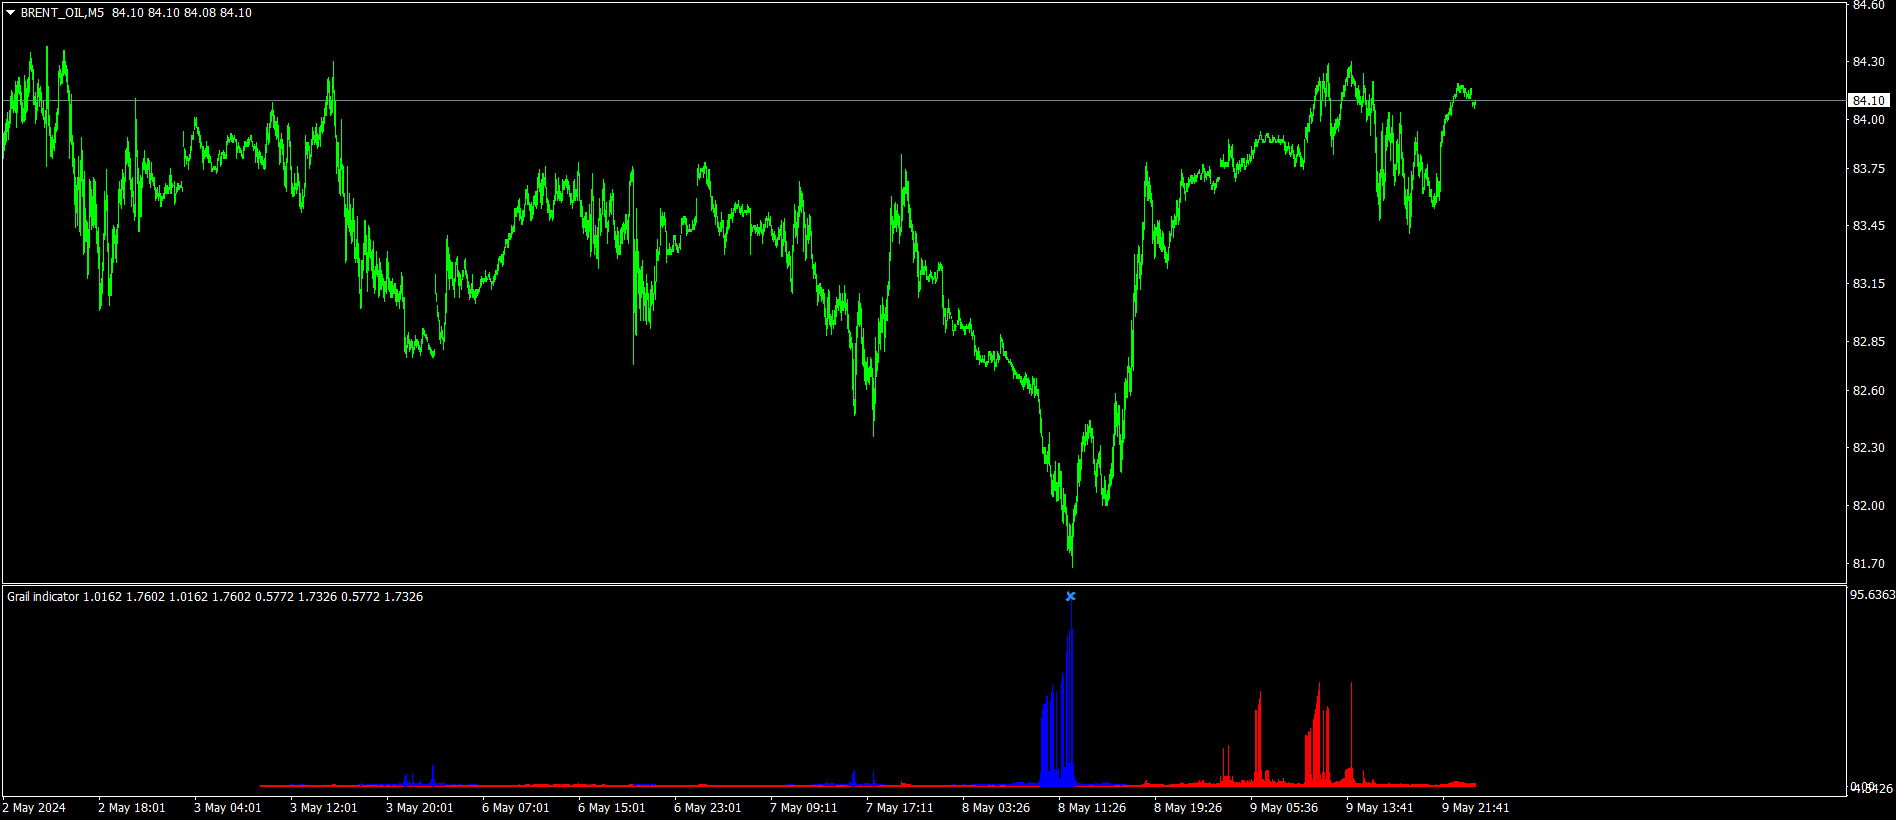
Task: Click the blue X marker in the indicator window
Action: coord(1070,596)
